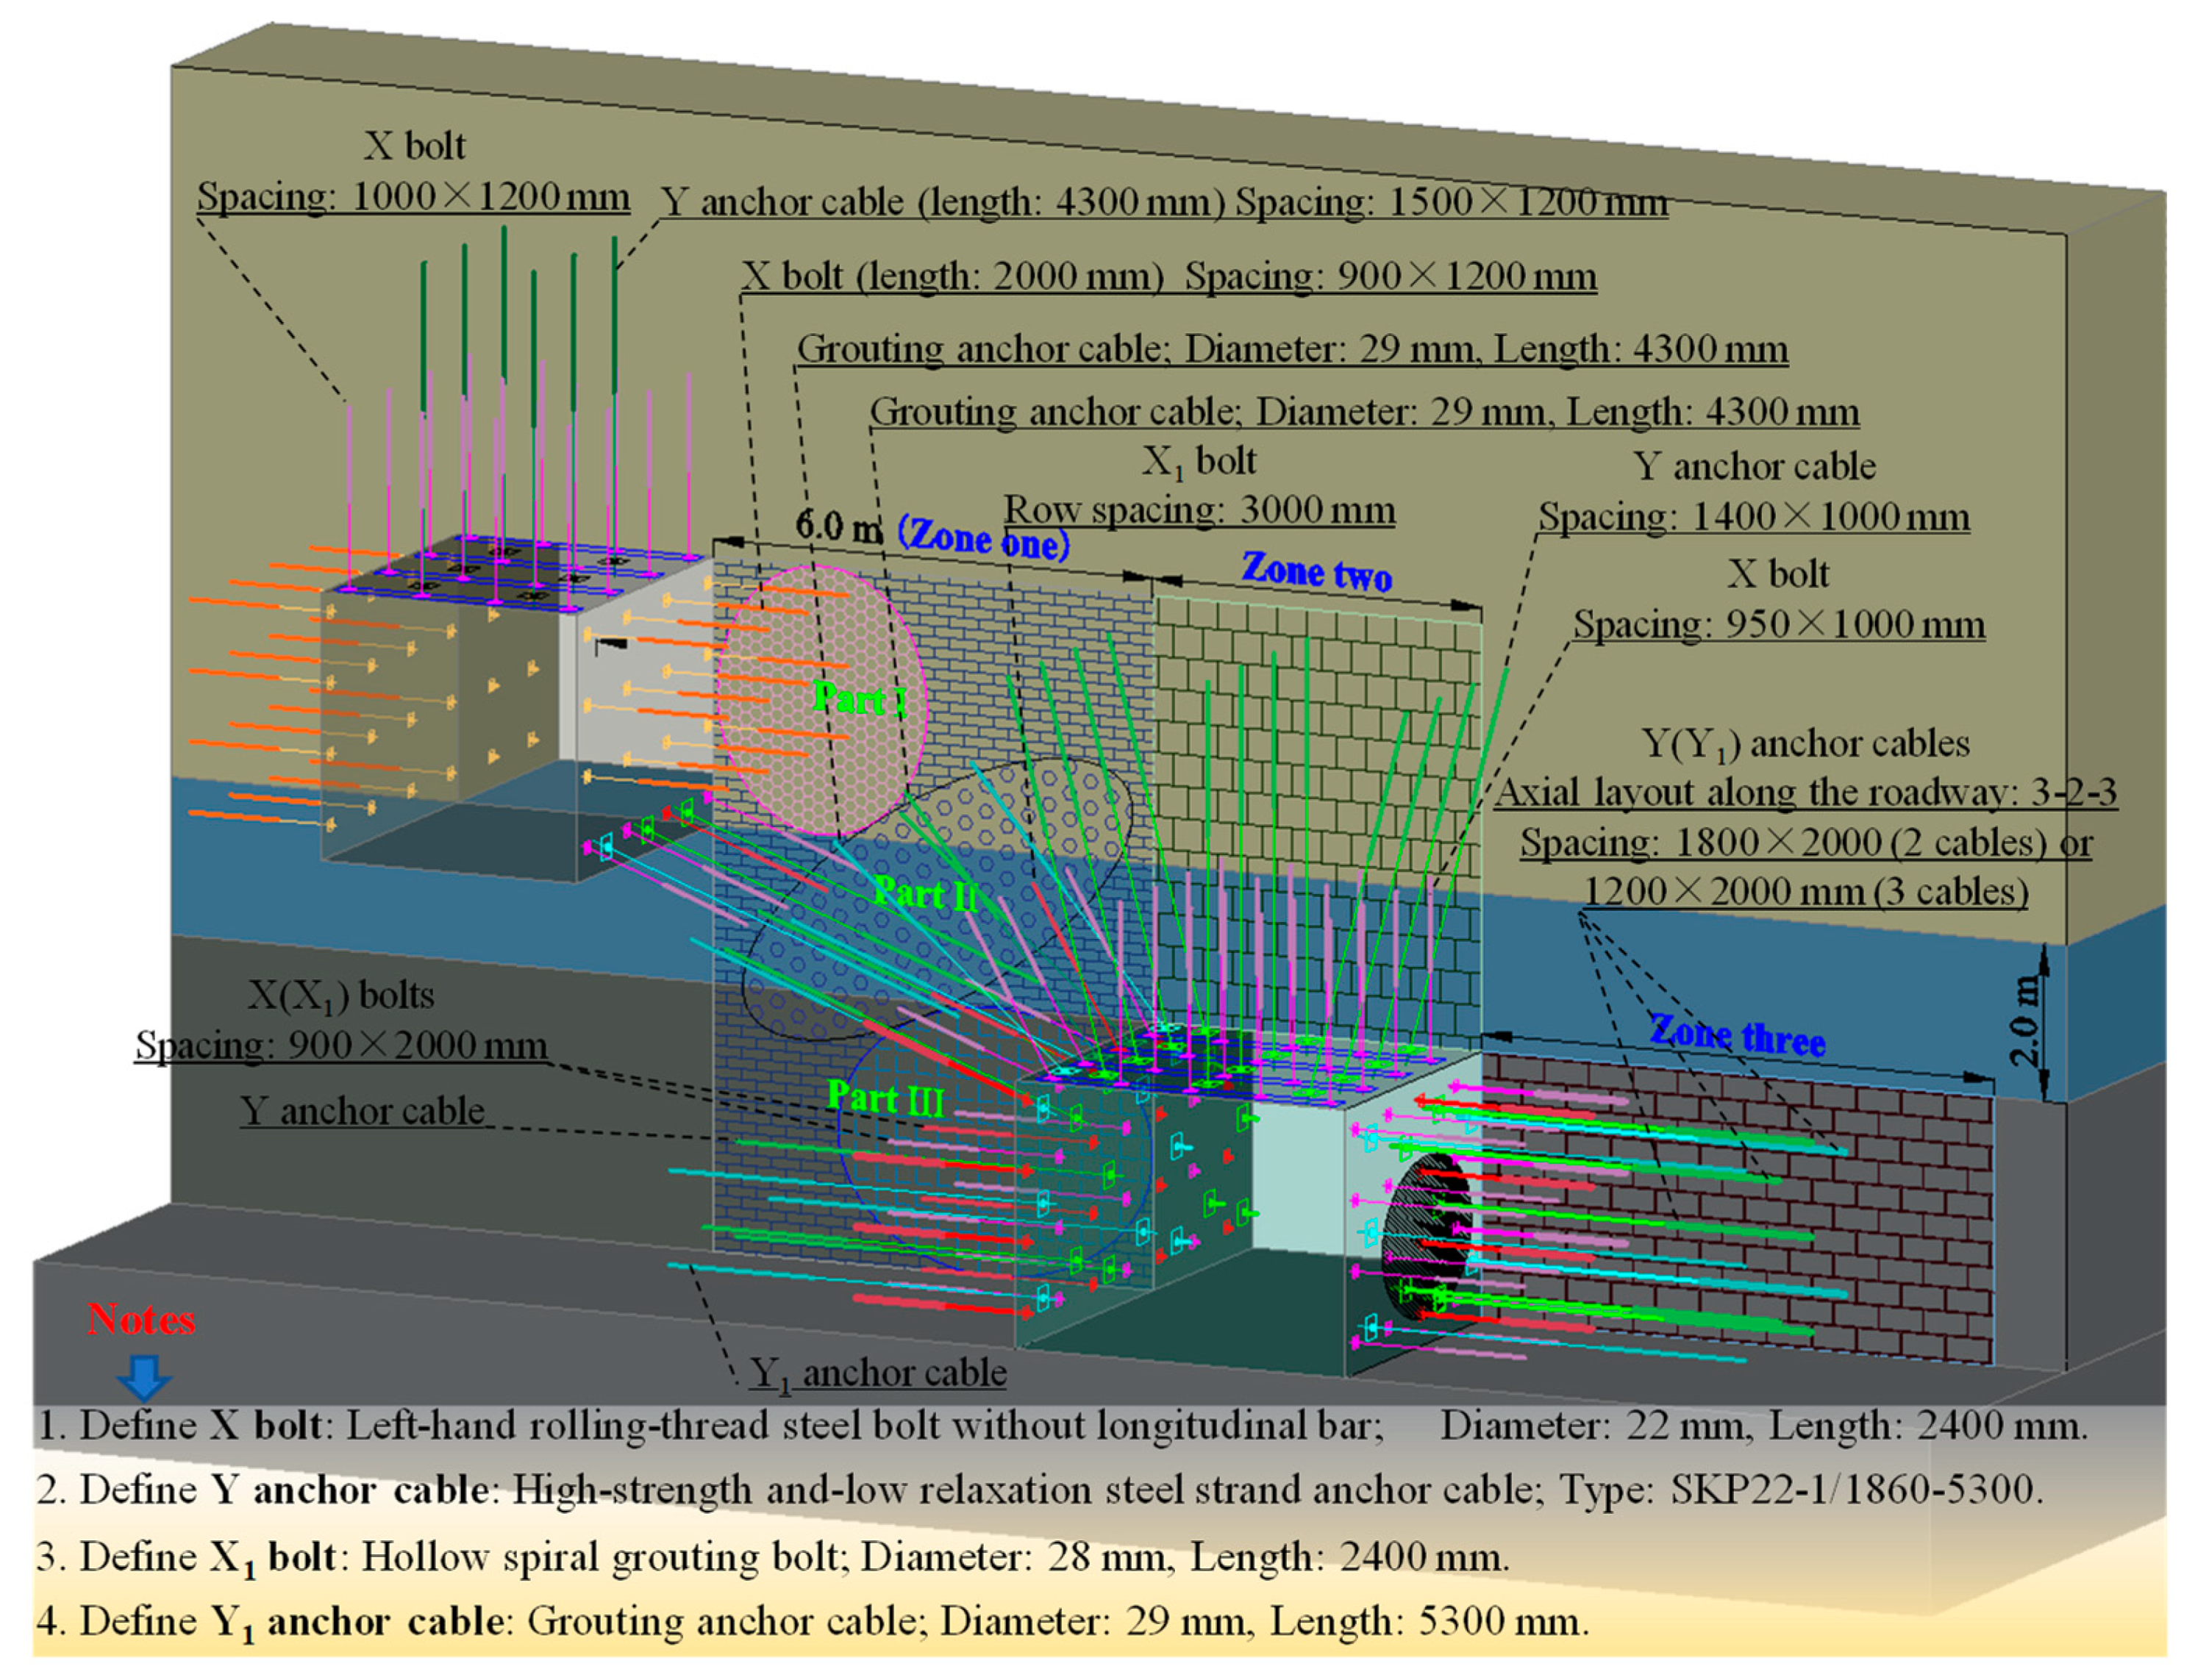Viewport: 2195px width, 1680px height.
Task: Click the X1 bolt Row spacing 3000 mm text
Action: (1199, 510)
